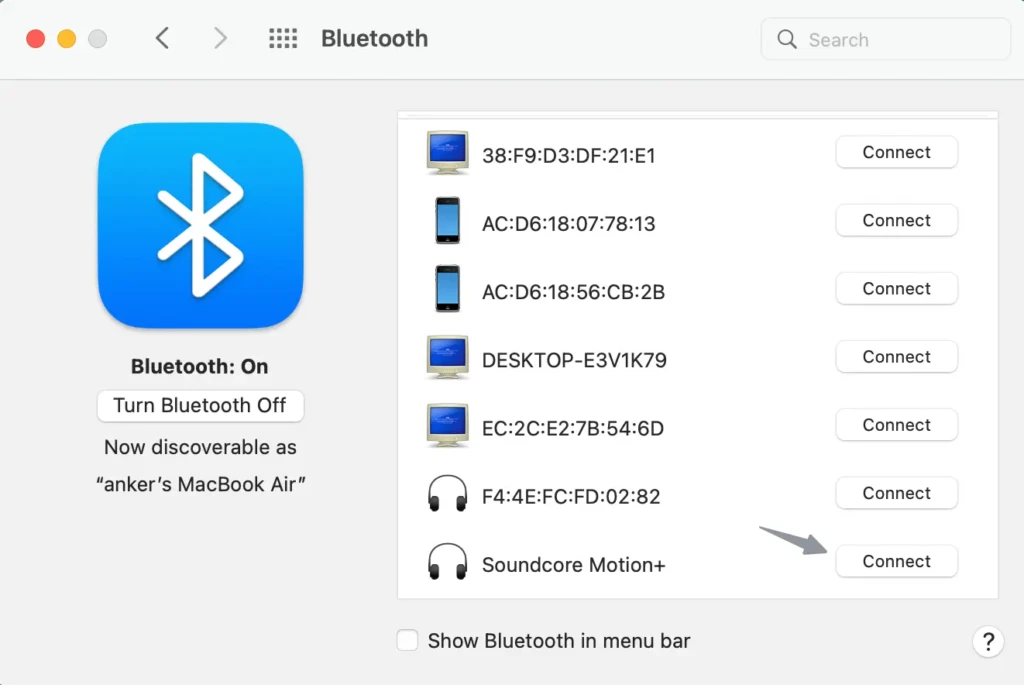Image resolution: width=1024 pixels, height=685 pixels.
Task: Click the monitor icon next to DESKTOP-E3V1K79
Action: tap(447, 357)
